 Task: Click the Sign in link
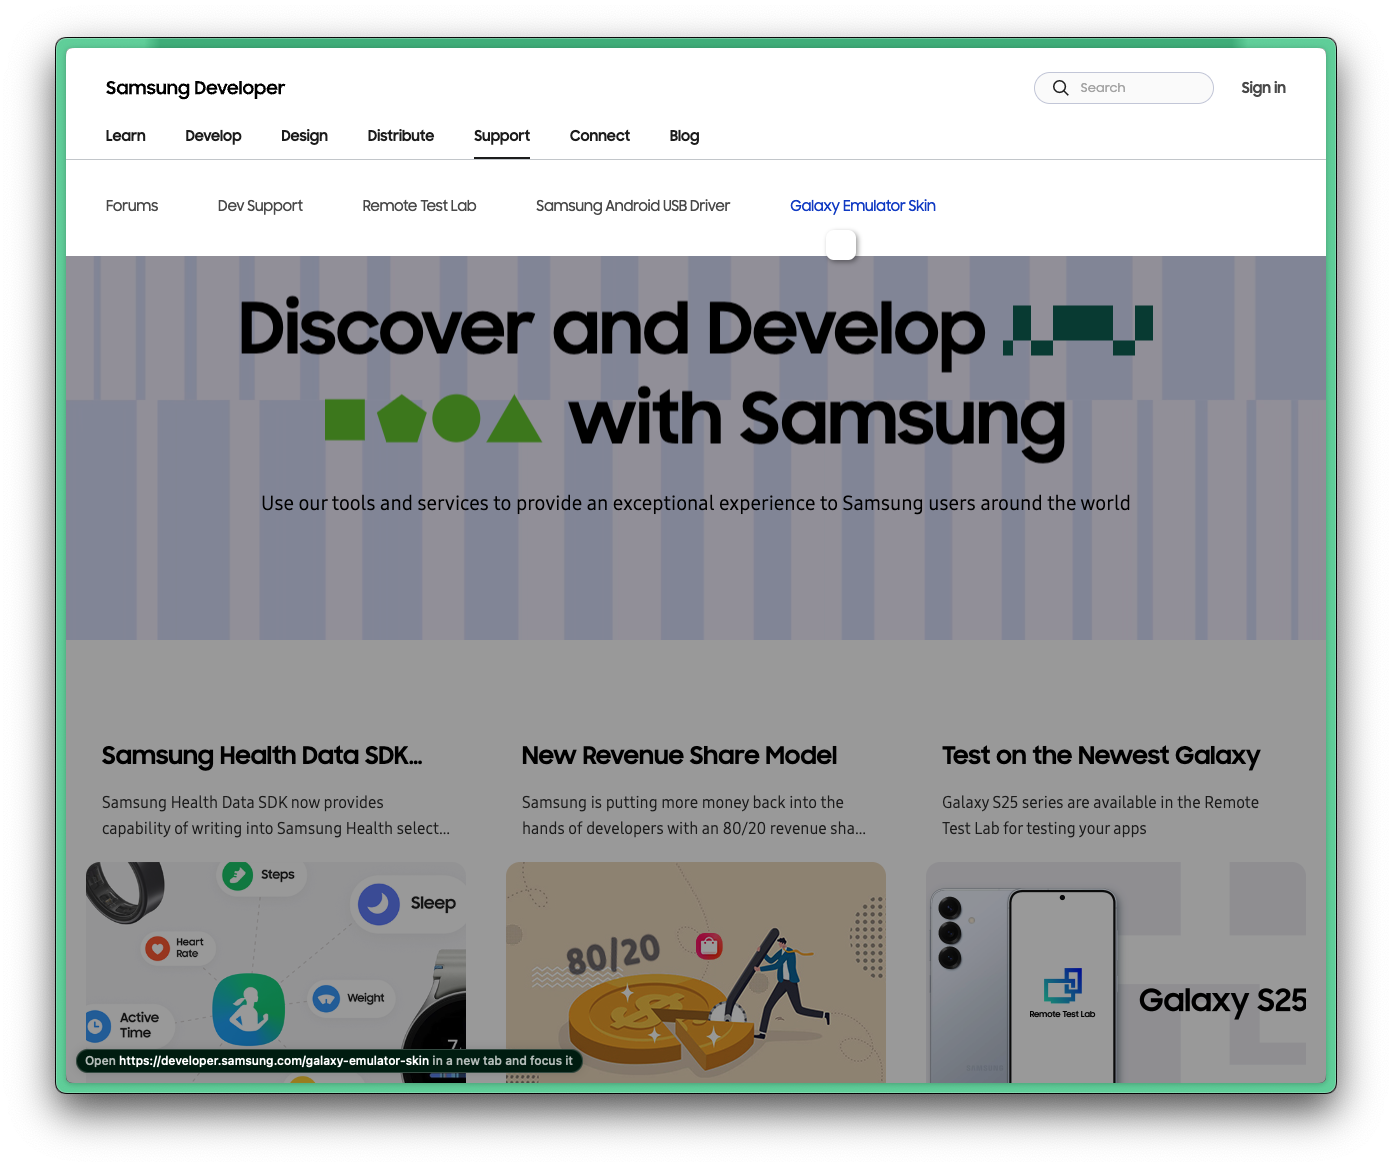point(1263,88)
